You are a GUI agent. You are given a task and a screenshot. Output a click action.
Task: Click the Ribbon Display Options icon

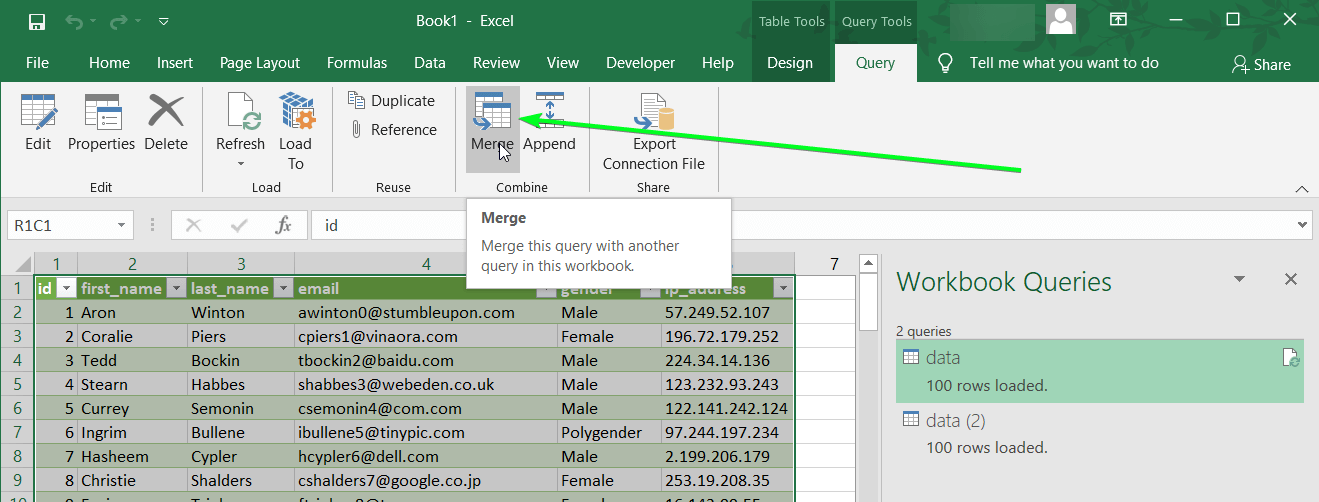coord(1118,20)
